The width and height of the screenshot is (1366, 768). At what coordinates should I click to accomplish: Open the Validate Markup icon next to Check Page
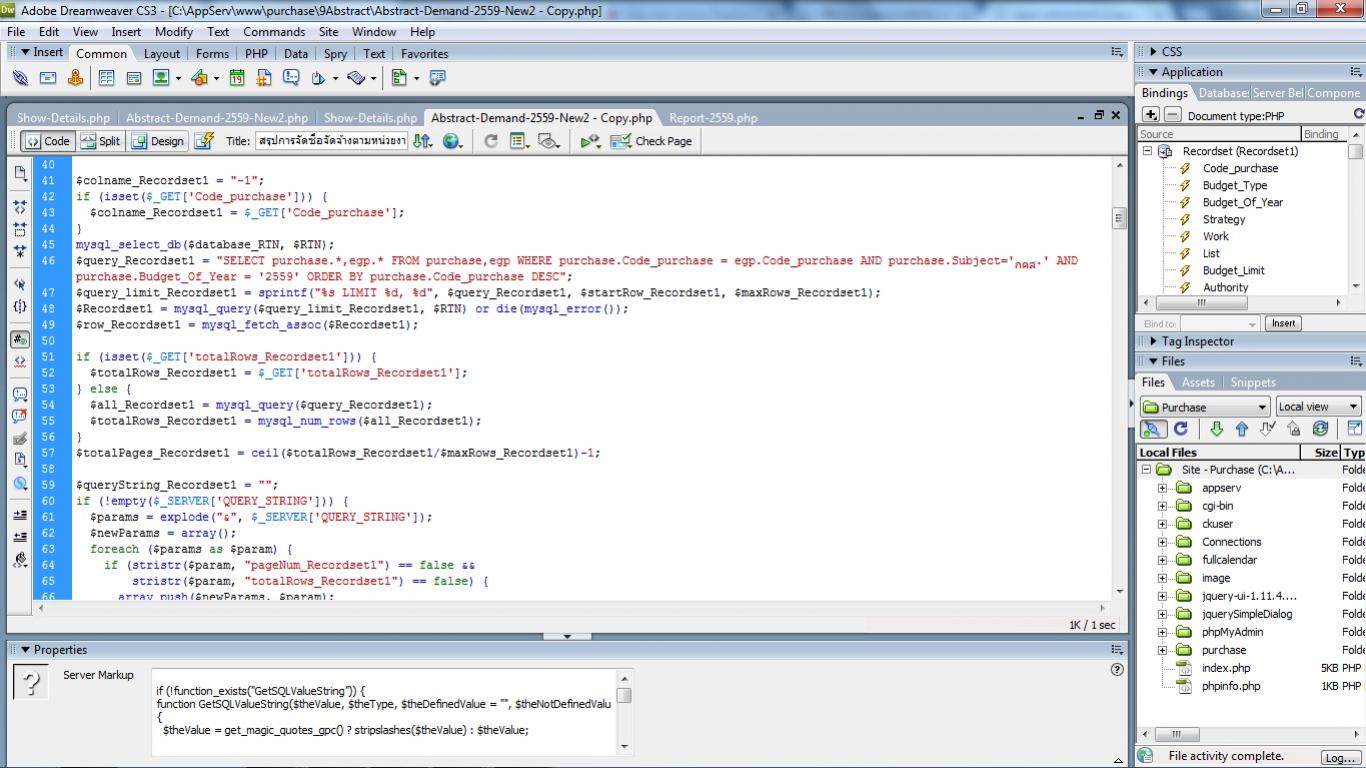point(590,141)
